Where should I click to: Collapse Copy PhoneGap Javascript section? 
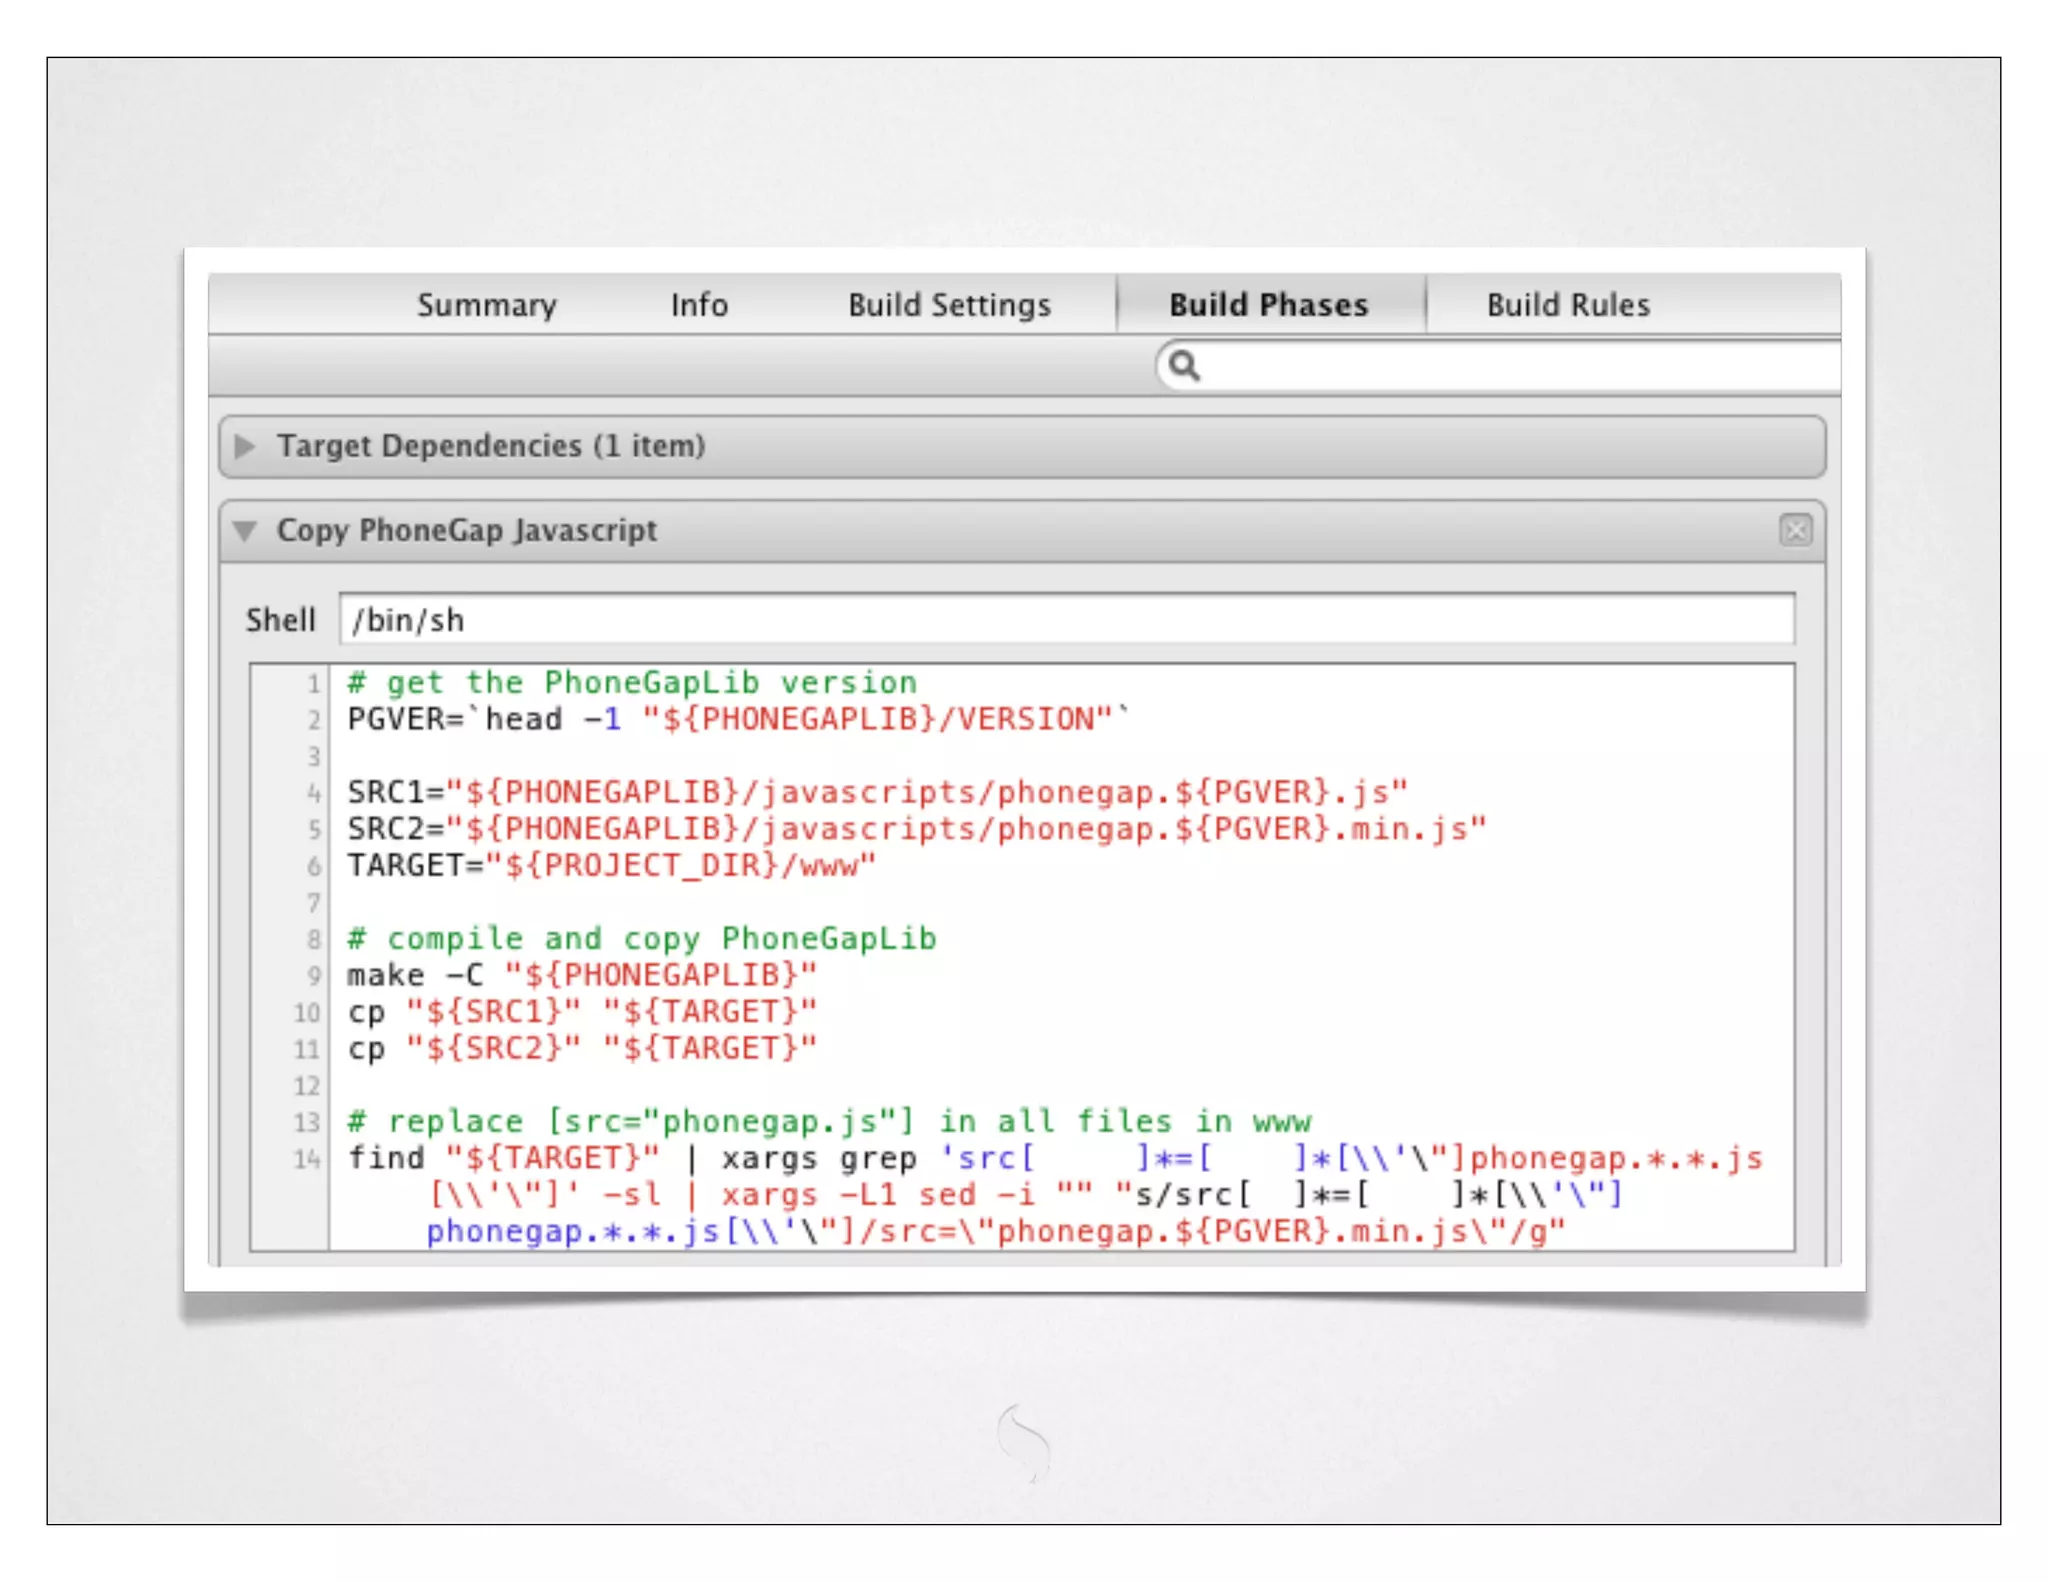tap(245, 531)
